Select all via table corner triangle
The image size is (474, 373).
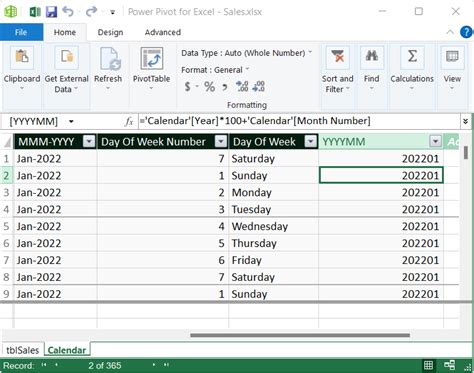coord(7,142)
